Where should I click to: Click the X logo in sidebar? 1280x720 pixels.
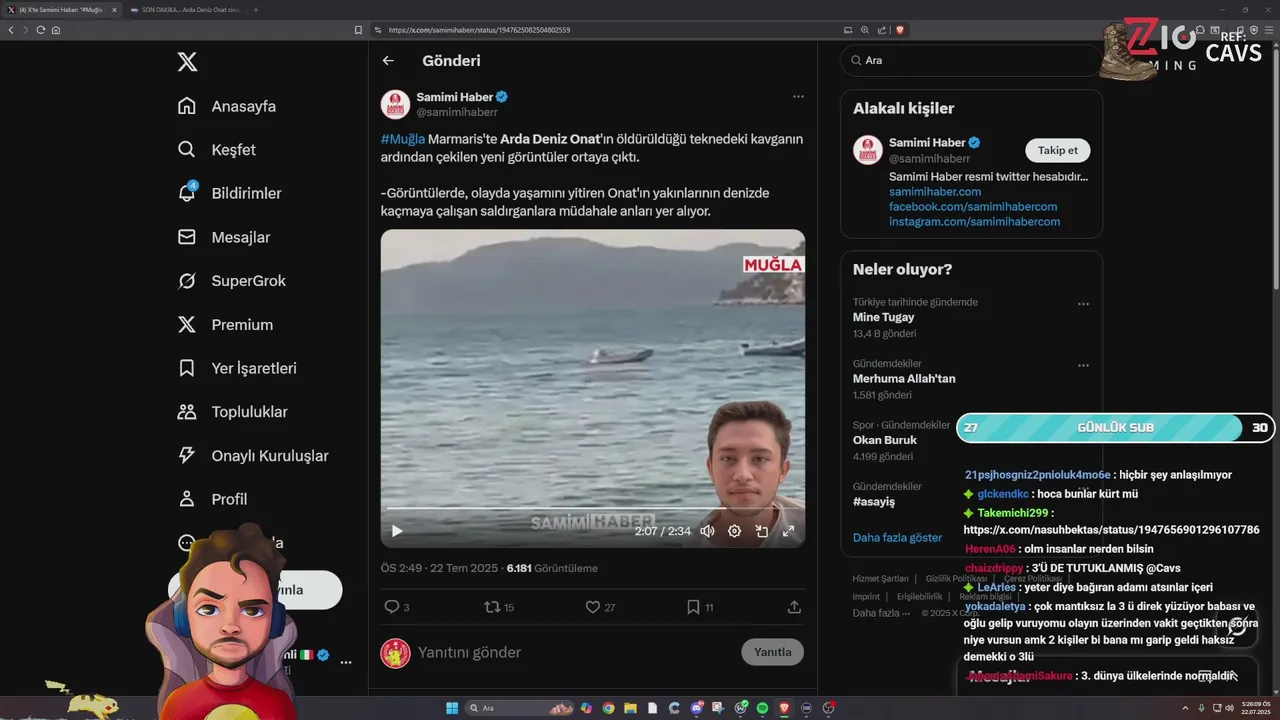click(x=187, y=62)
